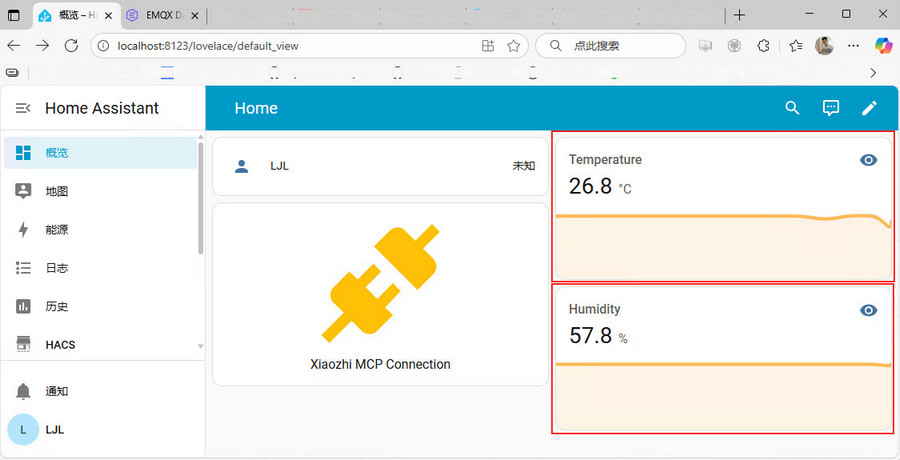Collapse the Home Assistant sidebar menu icon
The width and height of the screenshot is (900, 460).
tap(23, 108)
